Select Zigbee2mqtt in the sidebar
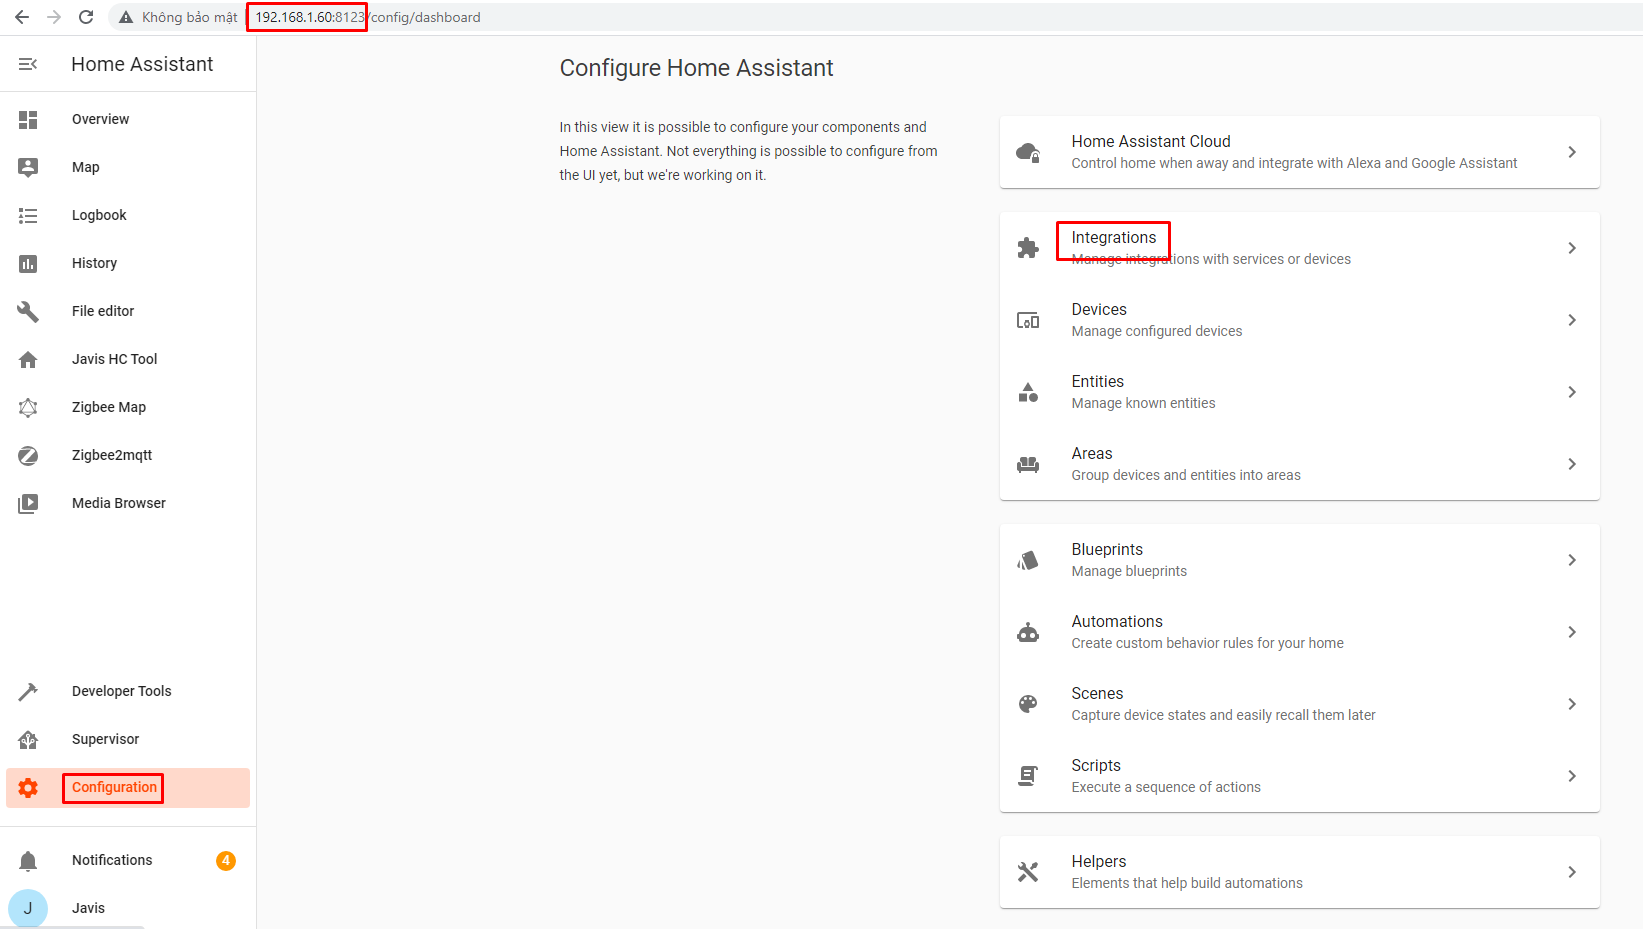Image resolution: width=1643 pixels, height=929 pixels. (x=128, y=455)
